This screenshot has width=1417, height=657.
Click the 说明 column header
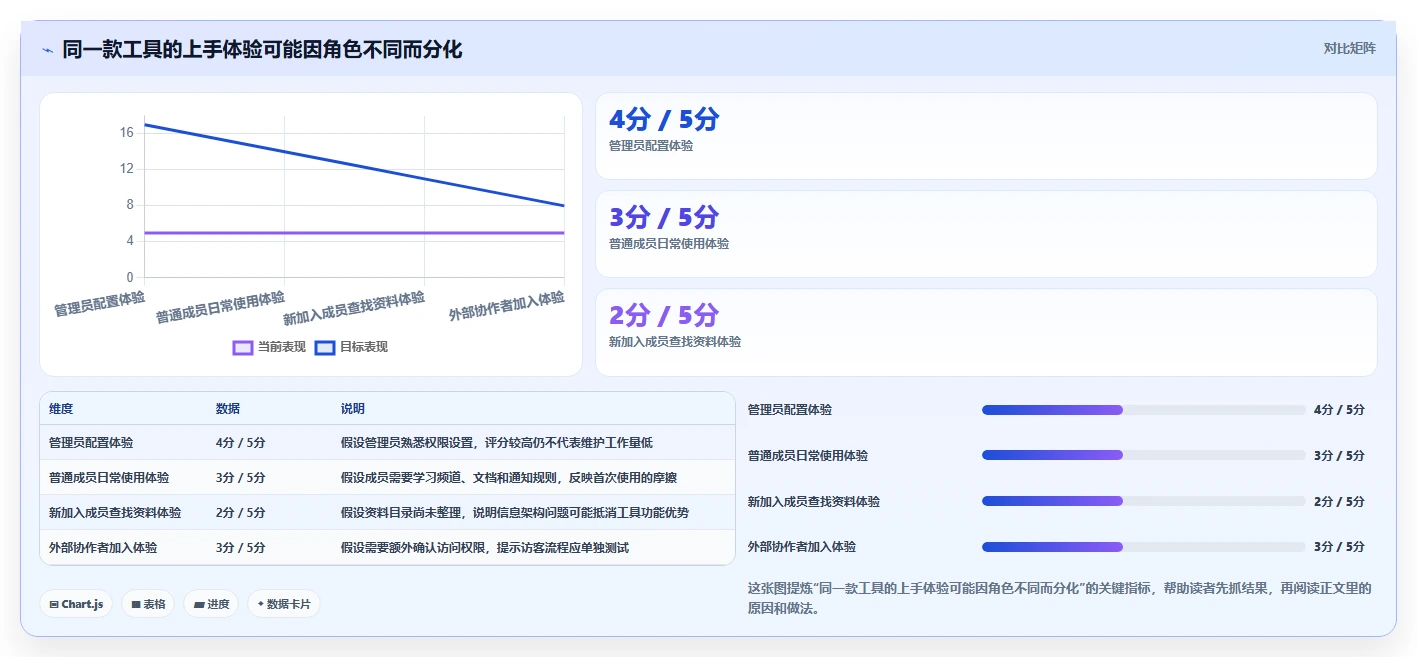353,409
